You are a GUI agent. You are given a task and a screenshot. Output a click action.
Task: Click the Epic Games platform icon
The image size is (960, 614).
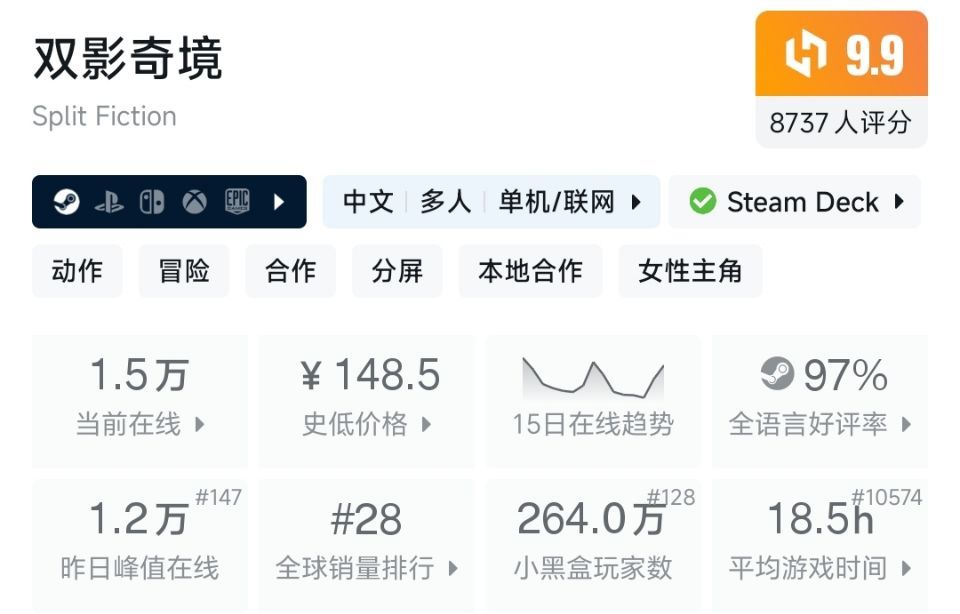(x=237, y=202)
